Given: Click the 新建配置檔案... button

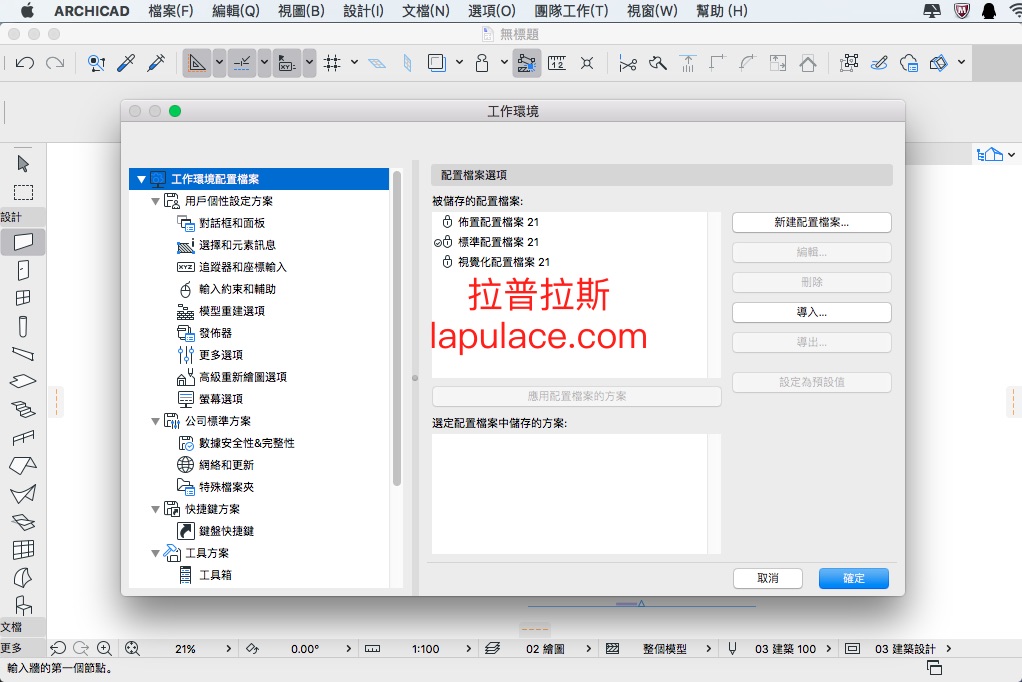Looking at the screenshot, I should (x=811, y=222).
